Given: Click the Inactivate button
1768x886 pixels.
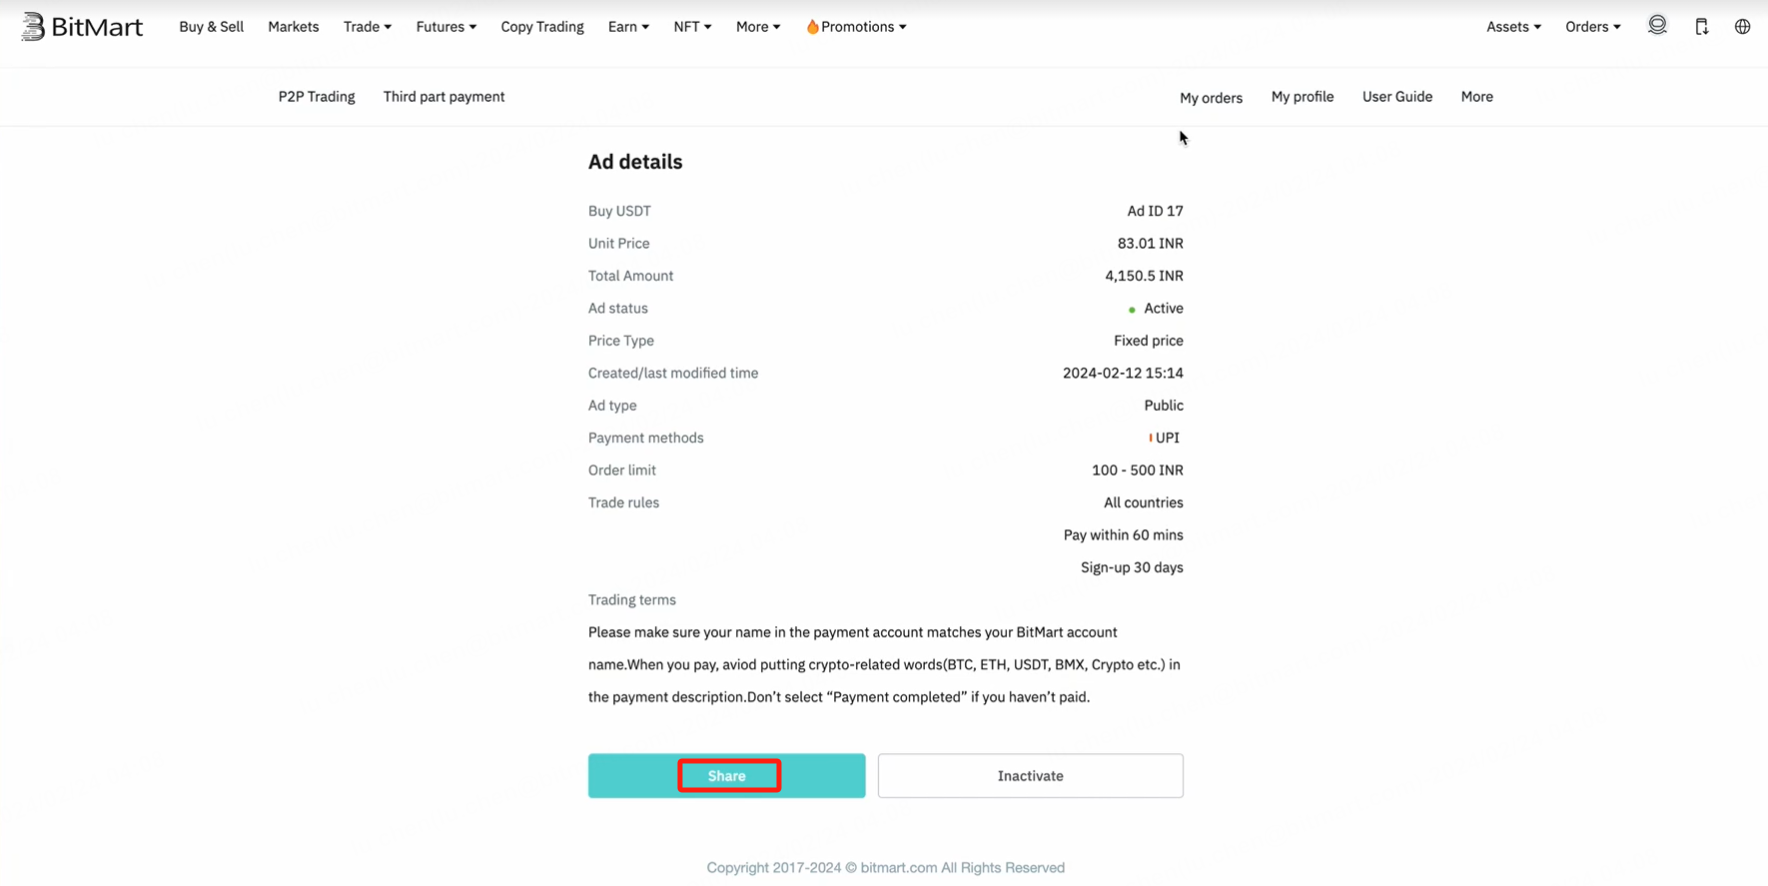Looking at the screenshot, I should click(1030, 776).
